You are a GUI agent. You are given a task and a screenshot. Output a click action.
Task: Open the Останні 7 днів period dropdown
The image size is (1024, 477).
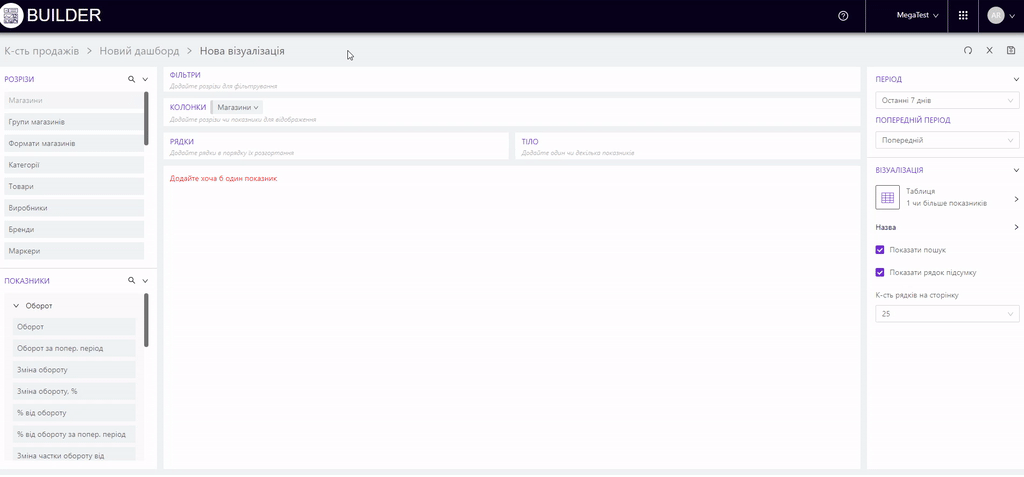click(x=946, y=100)
